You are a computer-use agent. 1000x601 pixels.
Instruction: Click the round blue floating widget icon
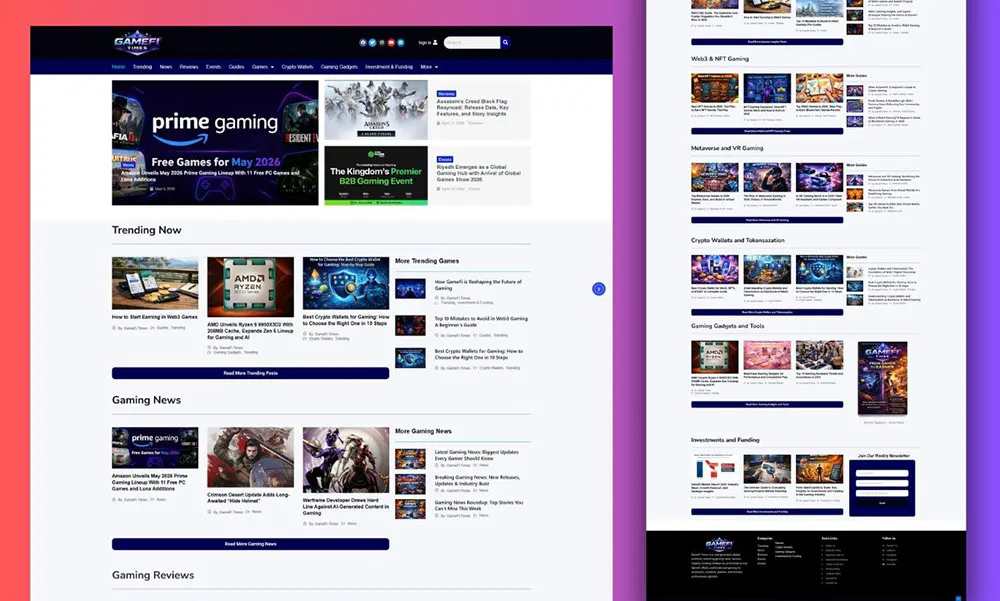point(598,289)
